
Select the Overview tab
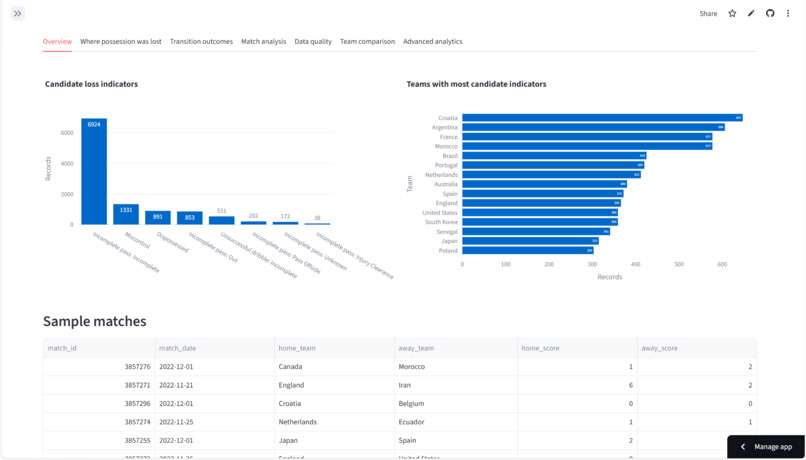57,42
